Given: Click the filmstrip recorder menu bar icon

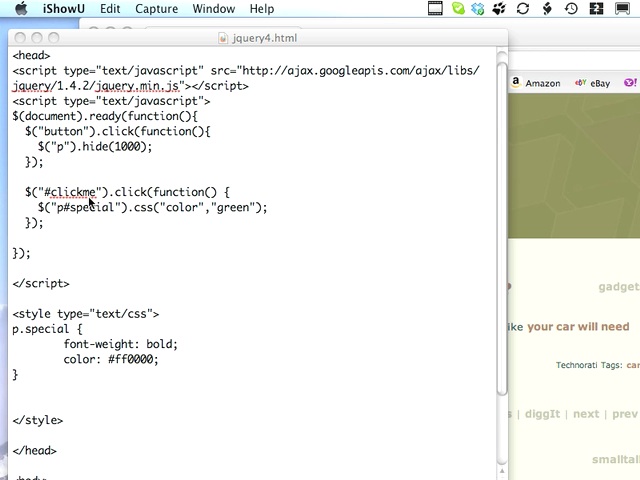Looking at the screenshot, I should [x=435, y=8].
